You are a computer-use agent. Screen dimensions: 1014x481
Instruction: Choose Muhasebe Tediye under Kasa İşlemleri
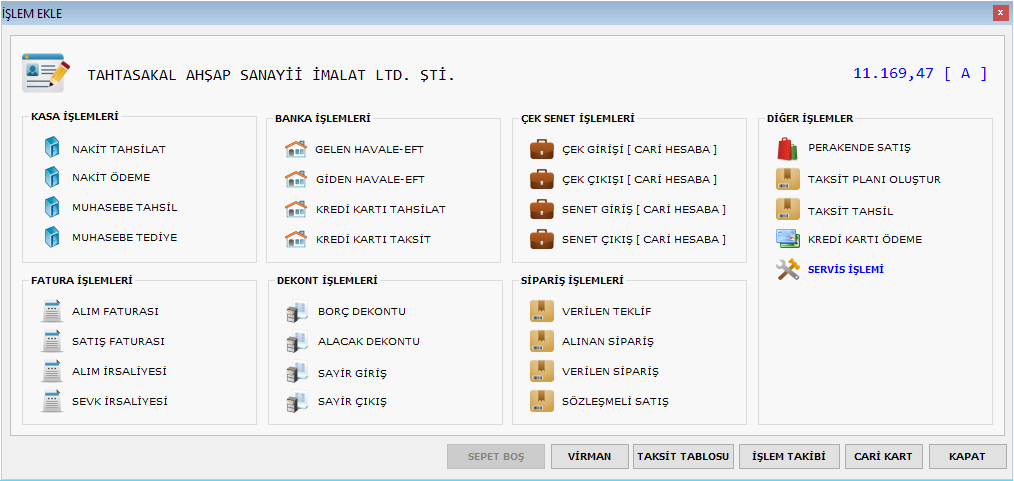point(124,237)
